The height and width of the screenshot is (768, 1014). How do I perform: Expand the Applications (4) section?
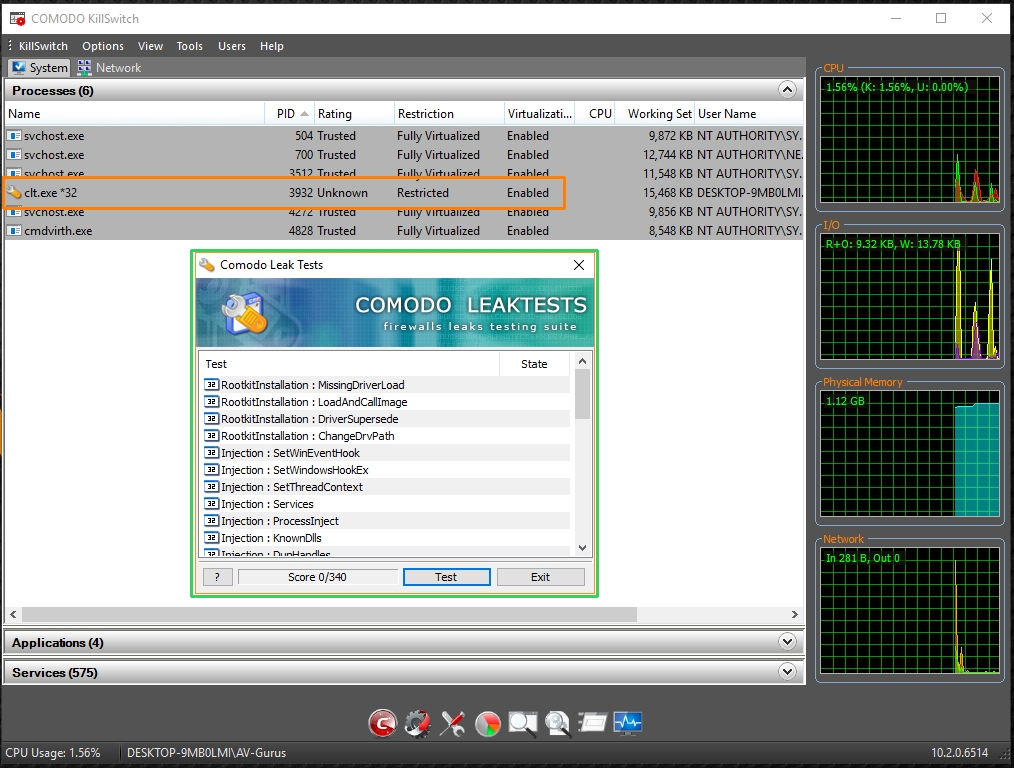(787, 642)
